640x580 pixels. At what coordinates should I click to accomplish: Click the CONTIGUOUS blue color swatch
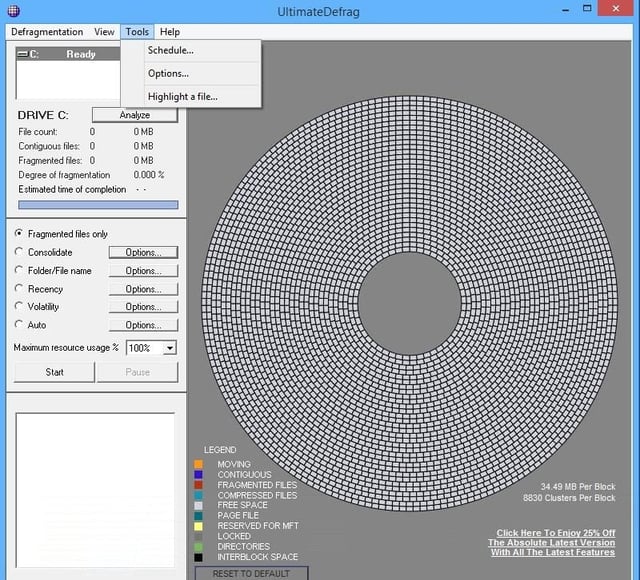(x=198, y=474)
